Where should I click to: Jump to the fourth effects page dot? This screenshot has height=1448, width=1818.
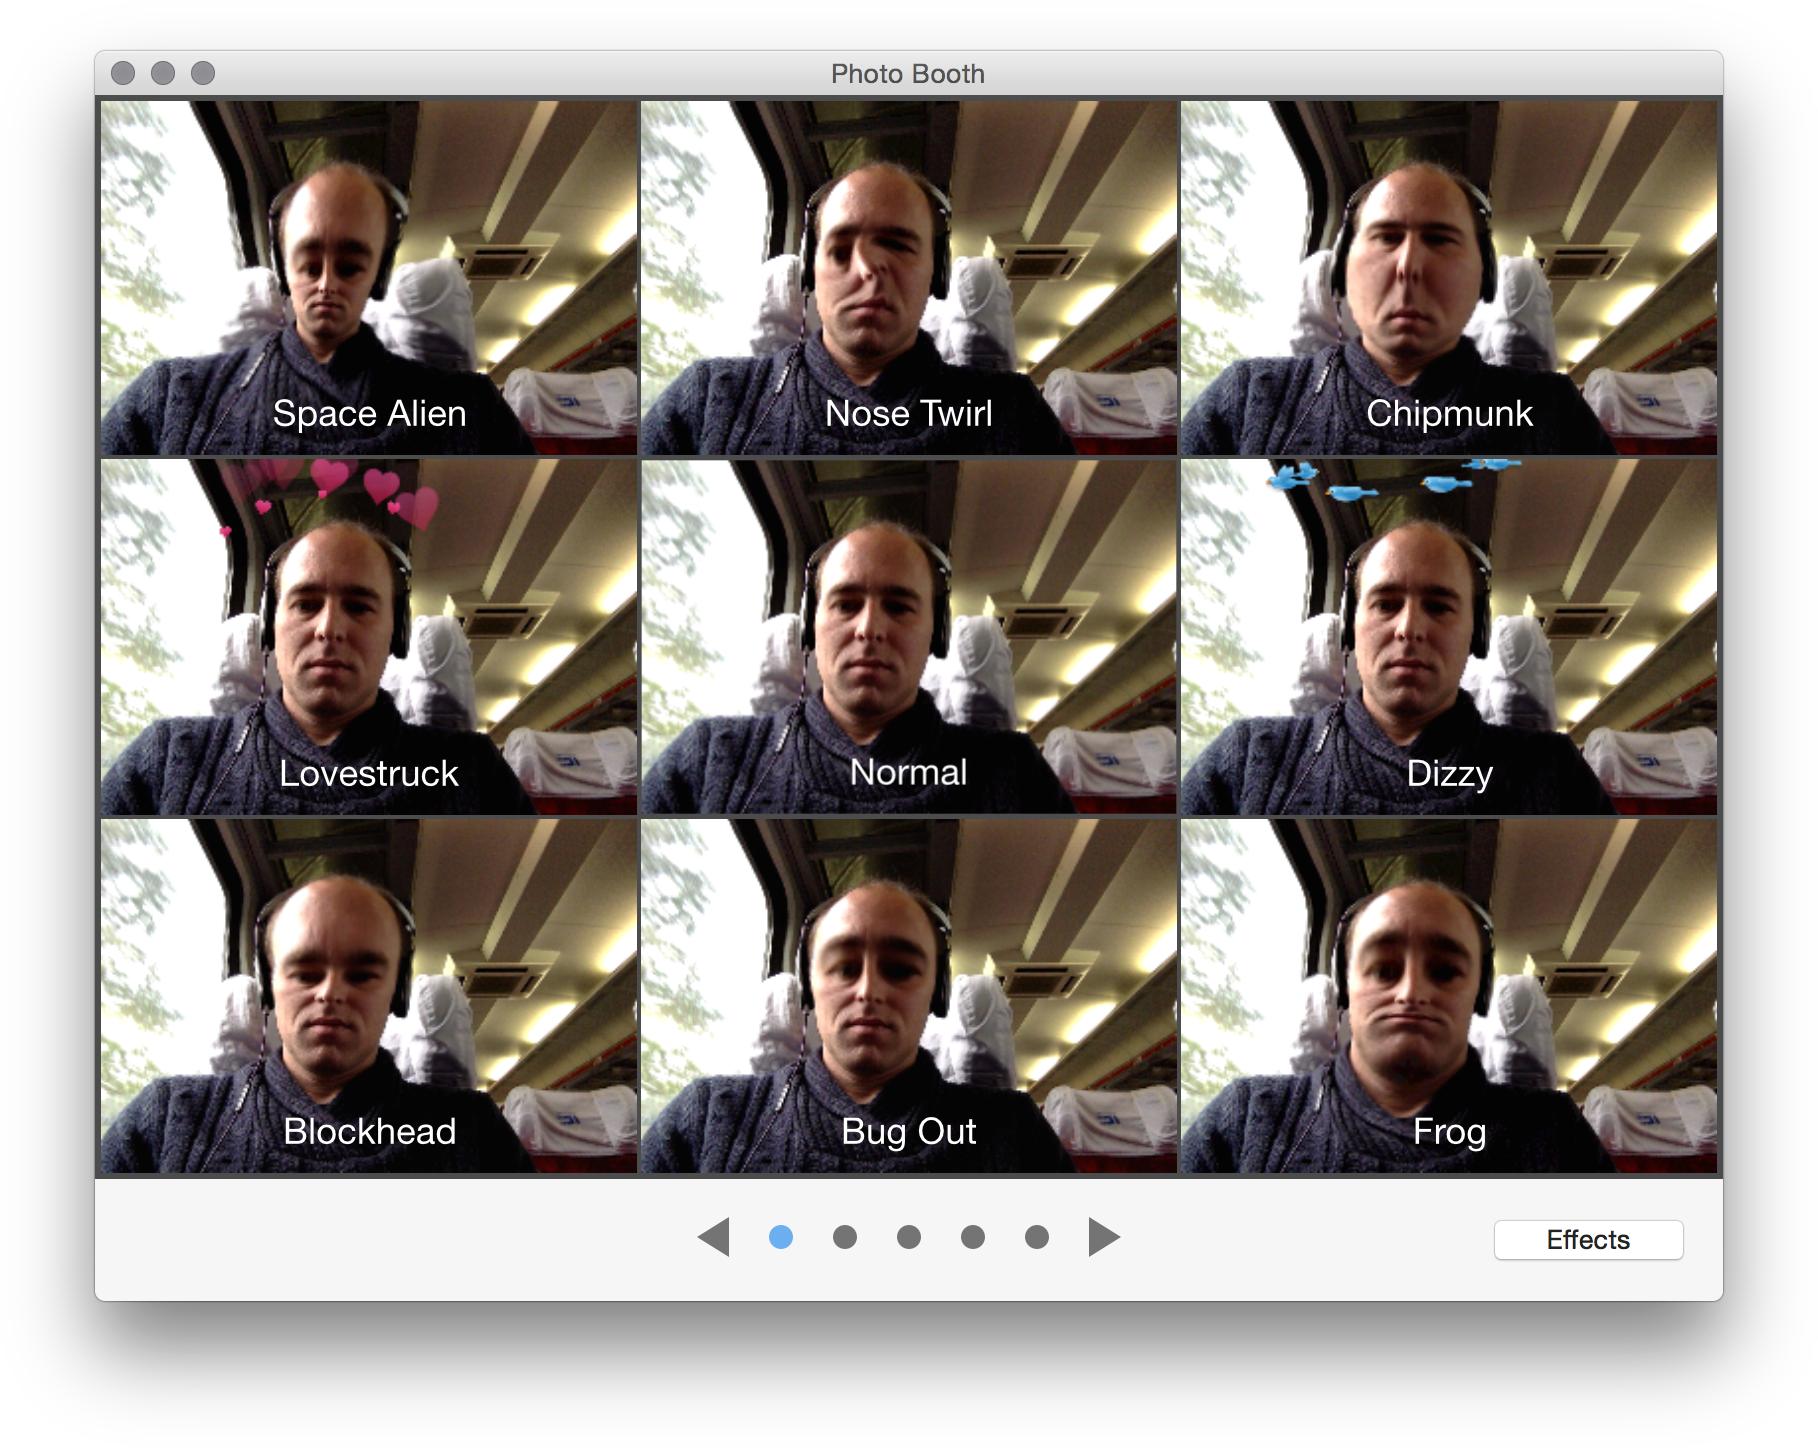(x=973, y=1237)
